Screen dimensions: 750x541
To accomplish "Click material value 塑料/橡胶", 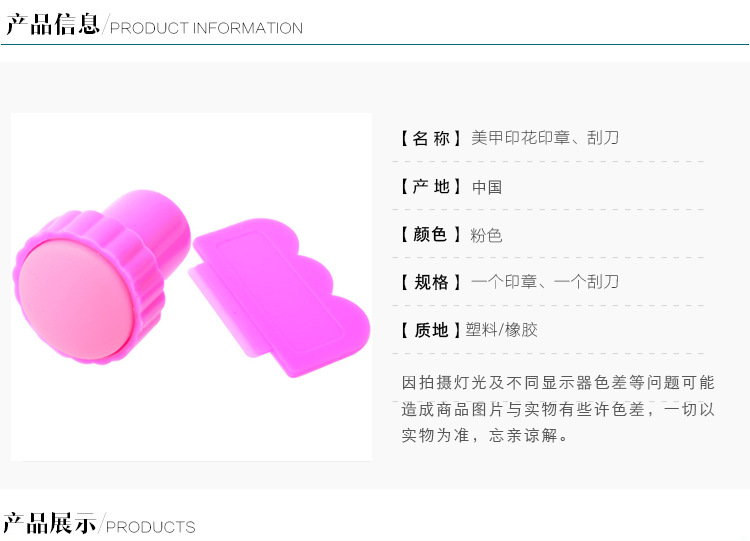I will 502,330.
